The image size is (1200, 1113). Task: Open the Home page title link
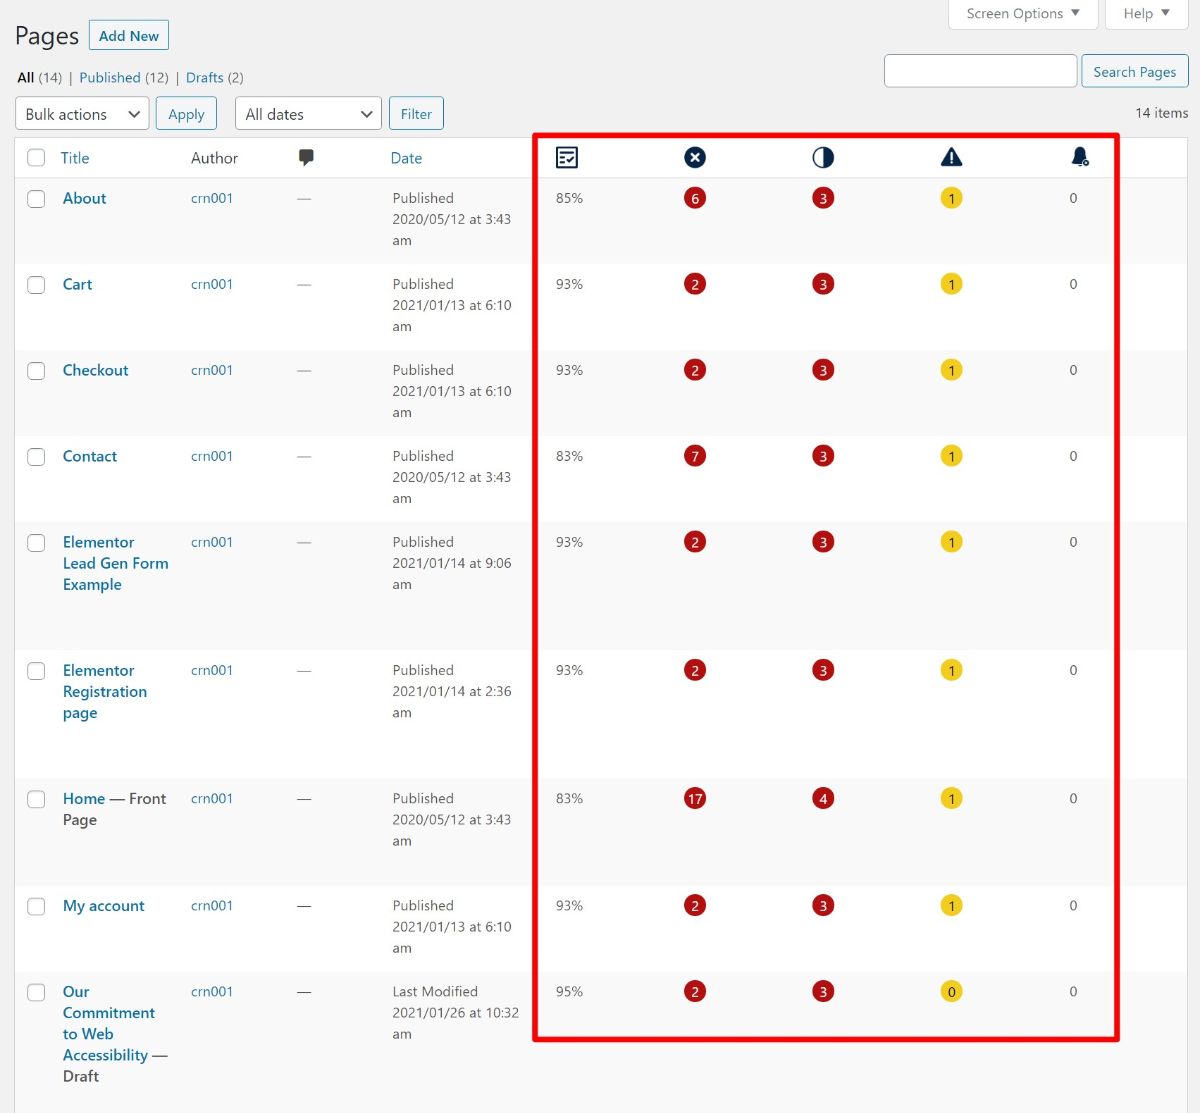coord(84,798)
